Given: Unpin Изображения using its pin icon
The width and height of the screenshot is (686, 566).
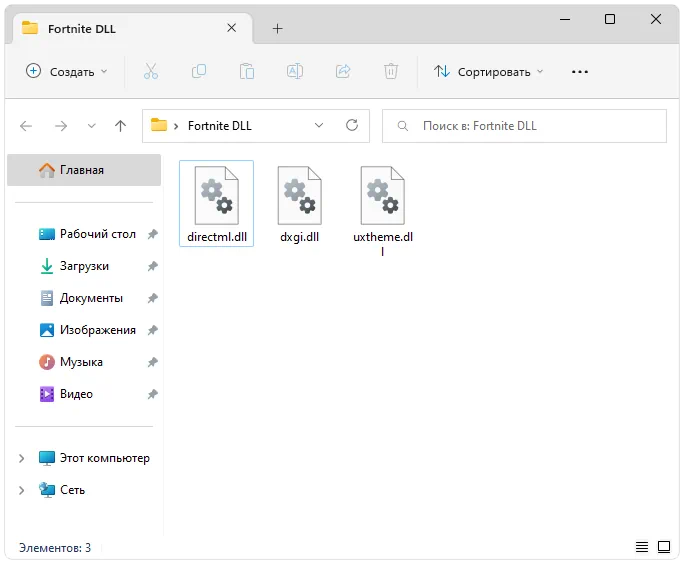Looking at the screenshot, I should [x=152, y=330].
